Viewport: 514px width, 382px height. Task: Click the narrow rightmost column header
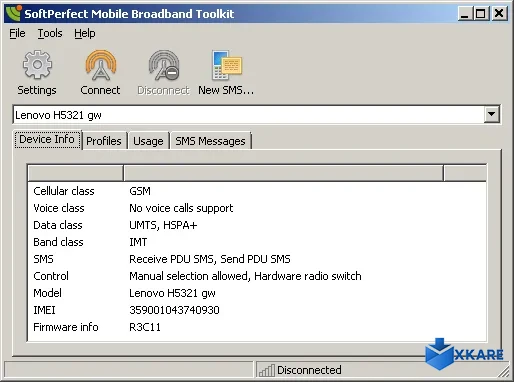pos(465,173)
